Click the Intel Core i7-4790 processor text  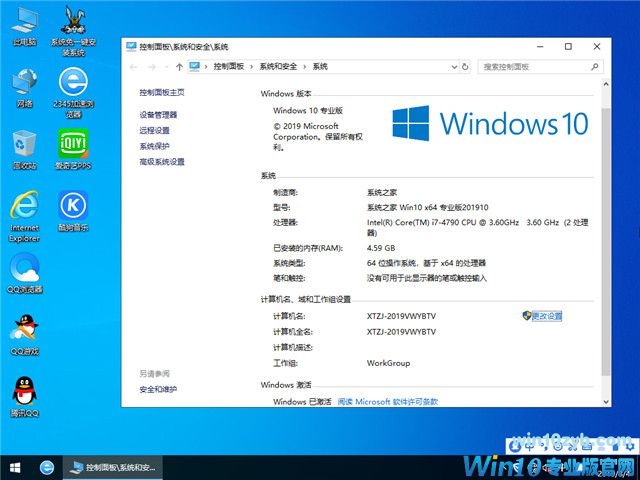click(478, 227)
